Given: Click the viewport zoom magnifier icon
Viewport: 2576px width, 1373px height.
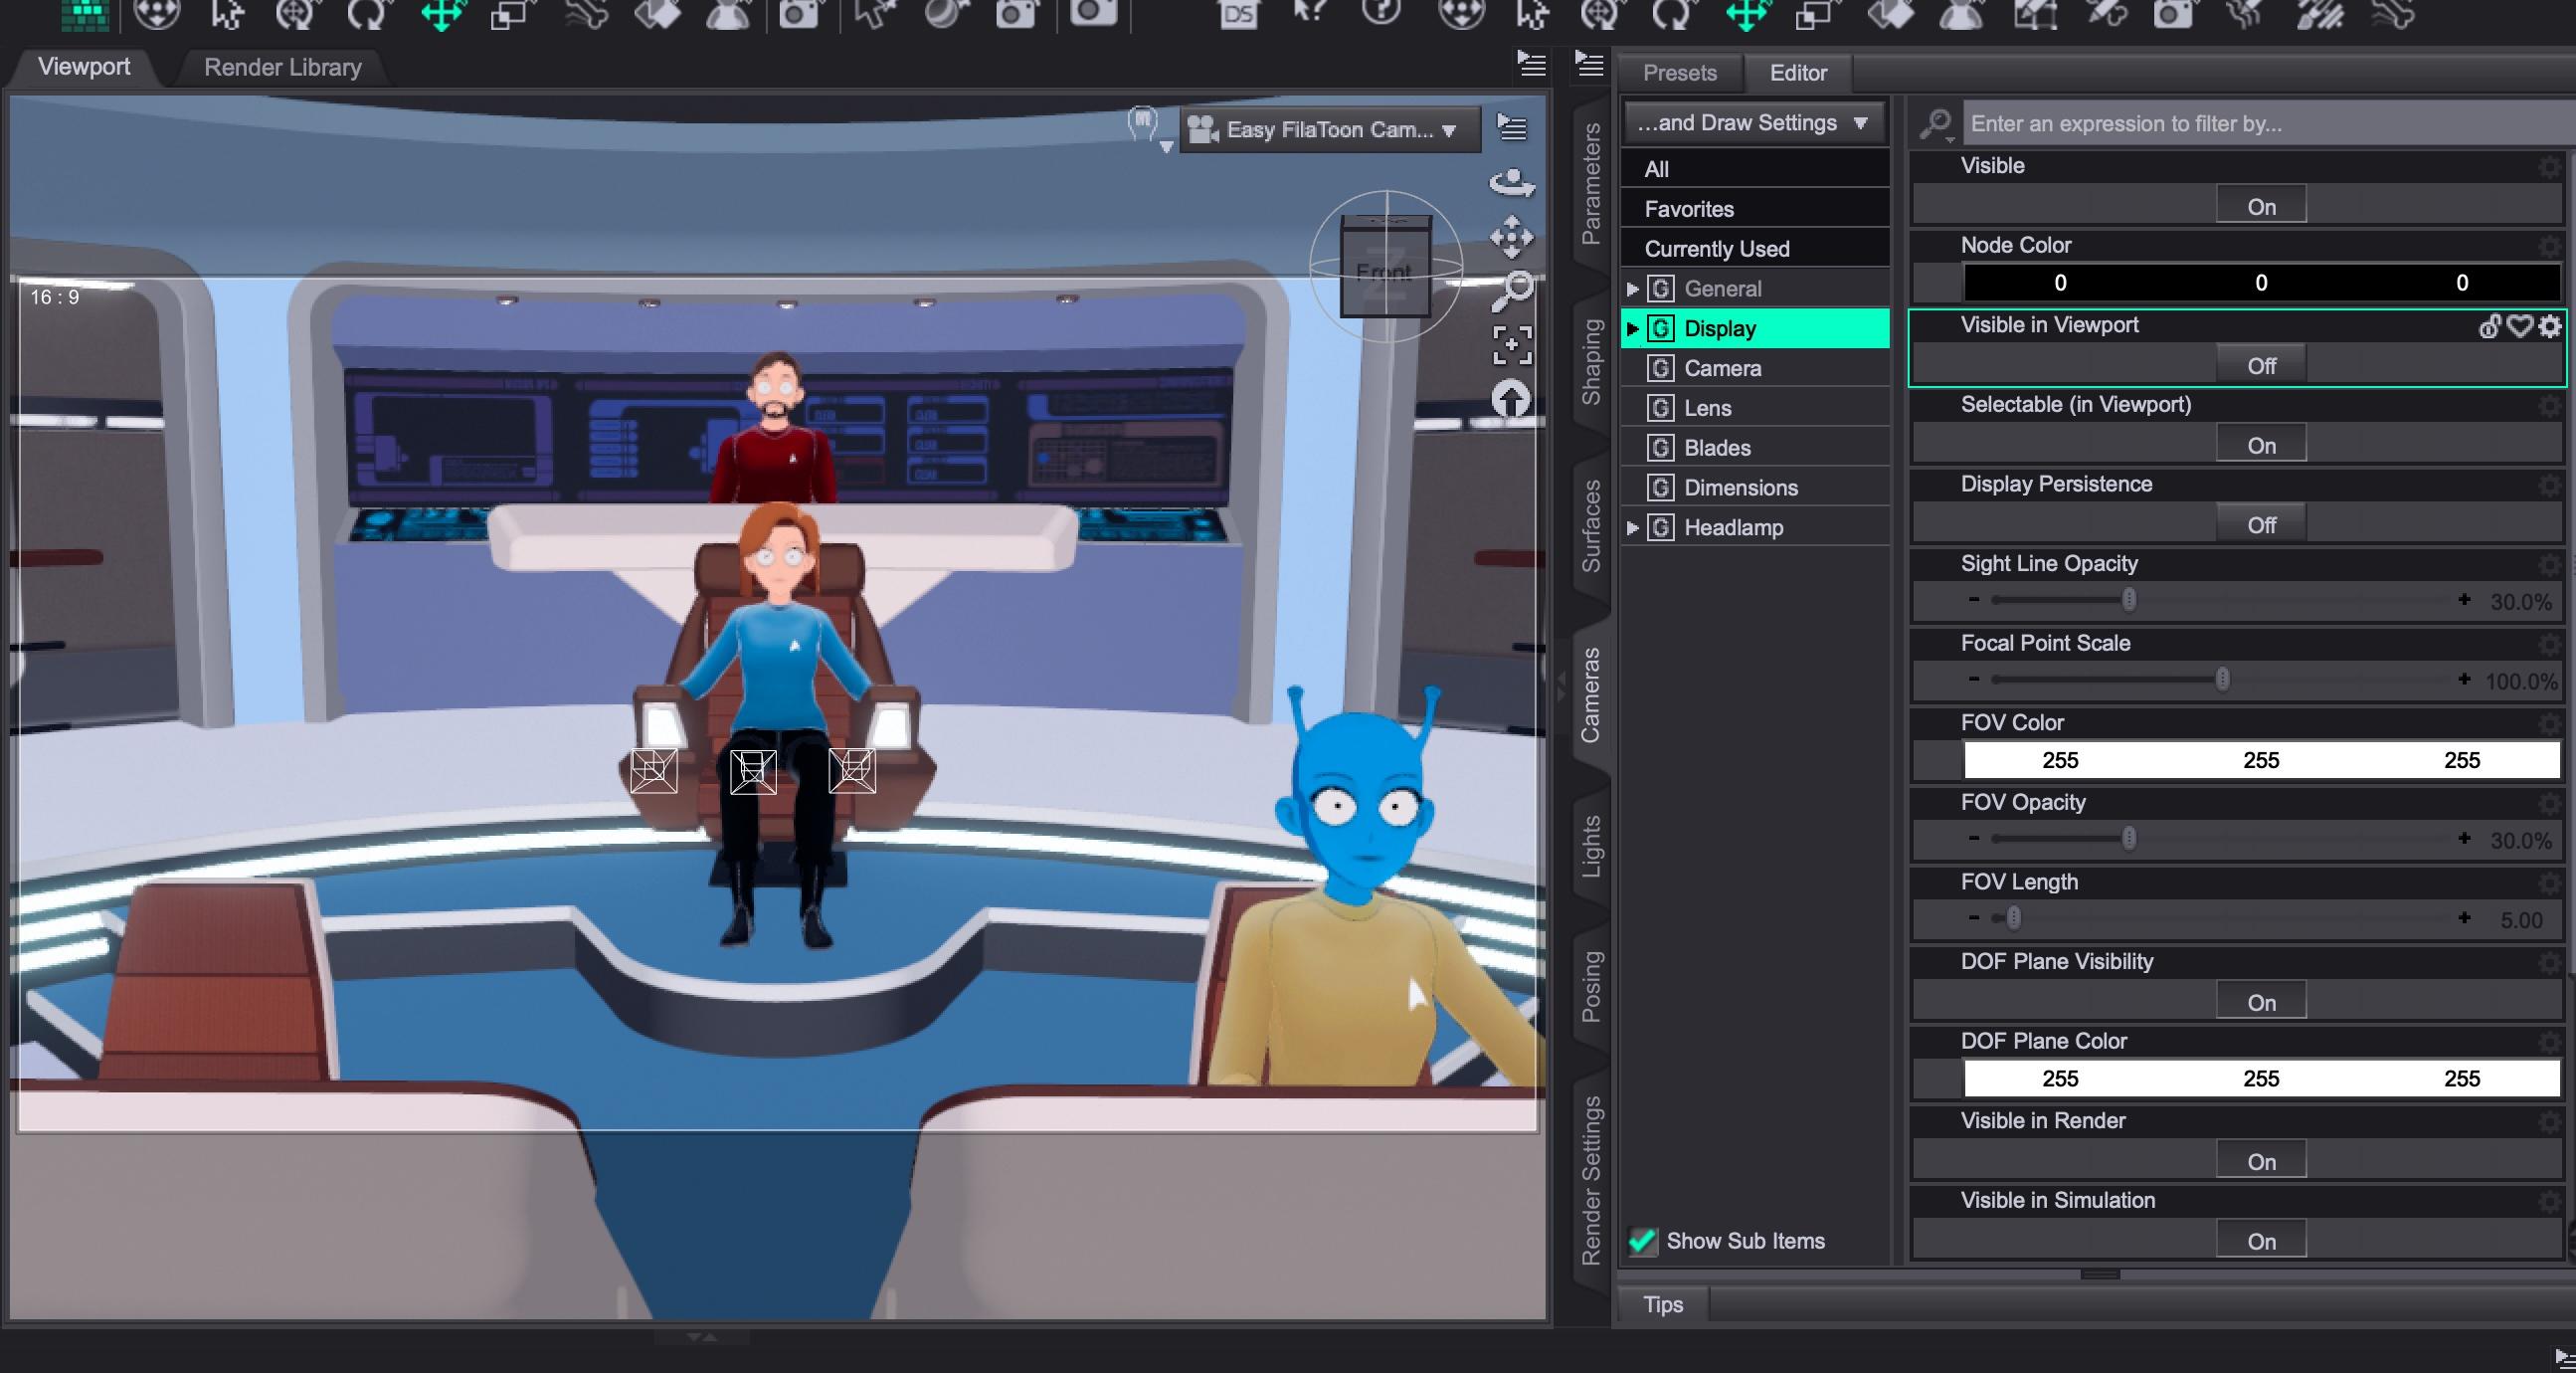Looking at the screenshot, I should pos(1513,291).
